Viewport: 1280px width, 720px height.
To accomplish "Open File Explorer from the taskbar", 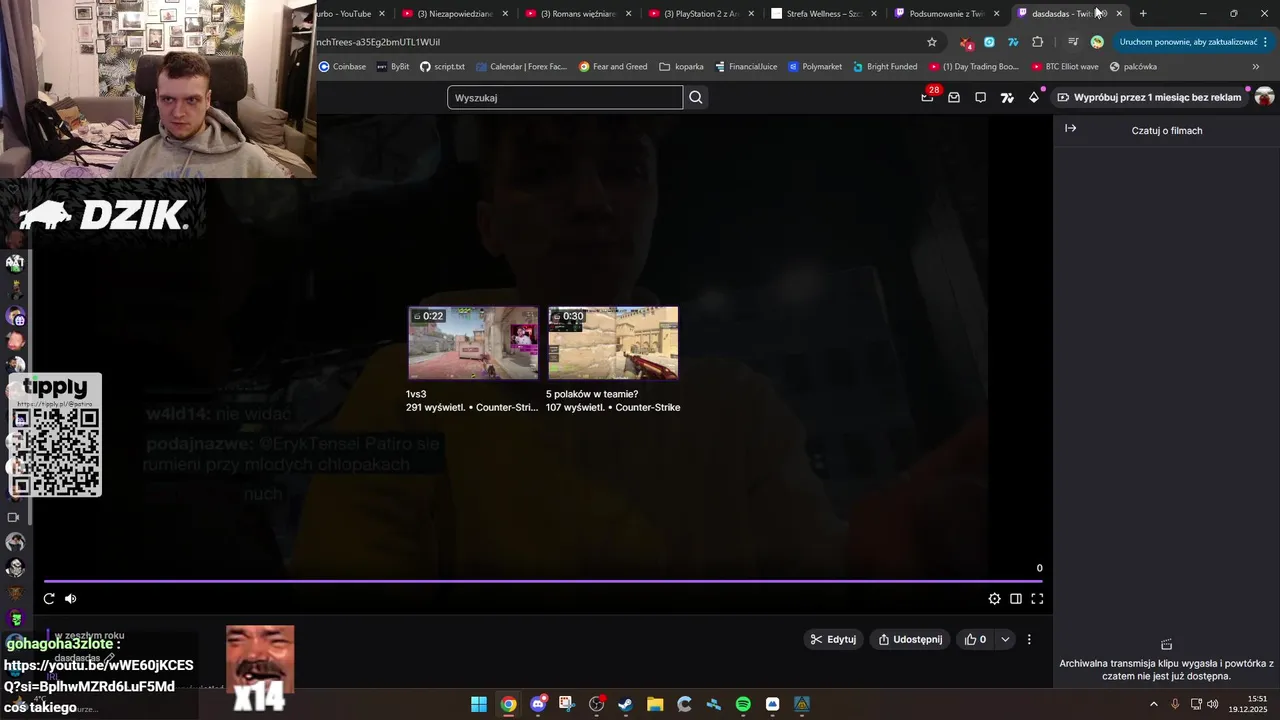I will coord(655,704).
